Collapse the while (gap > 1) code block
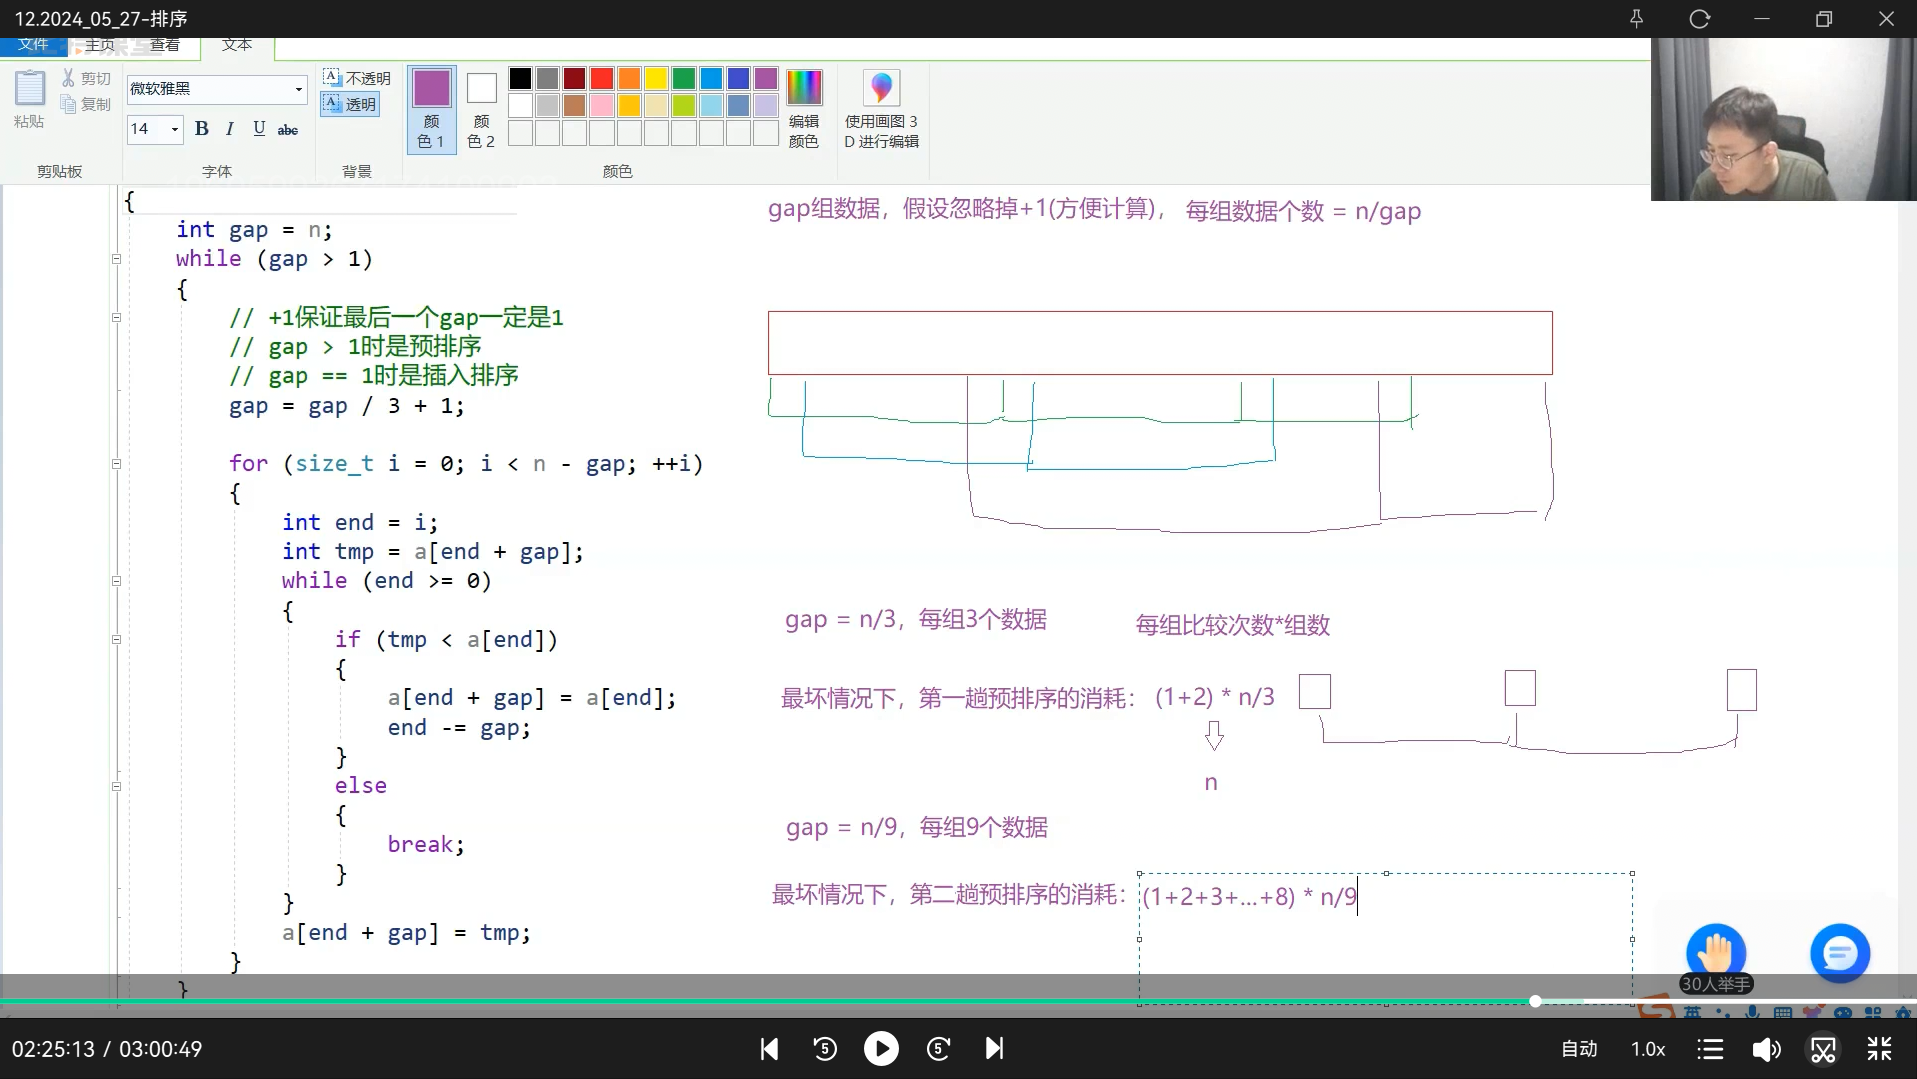 tap(116, 259)
